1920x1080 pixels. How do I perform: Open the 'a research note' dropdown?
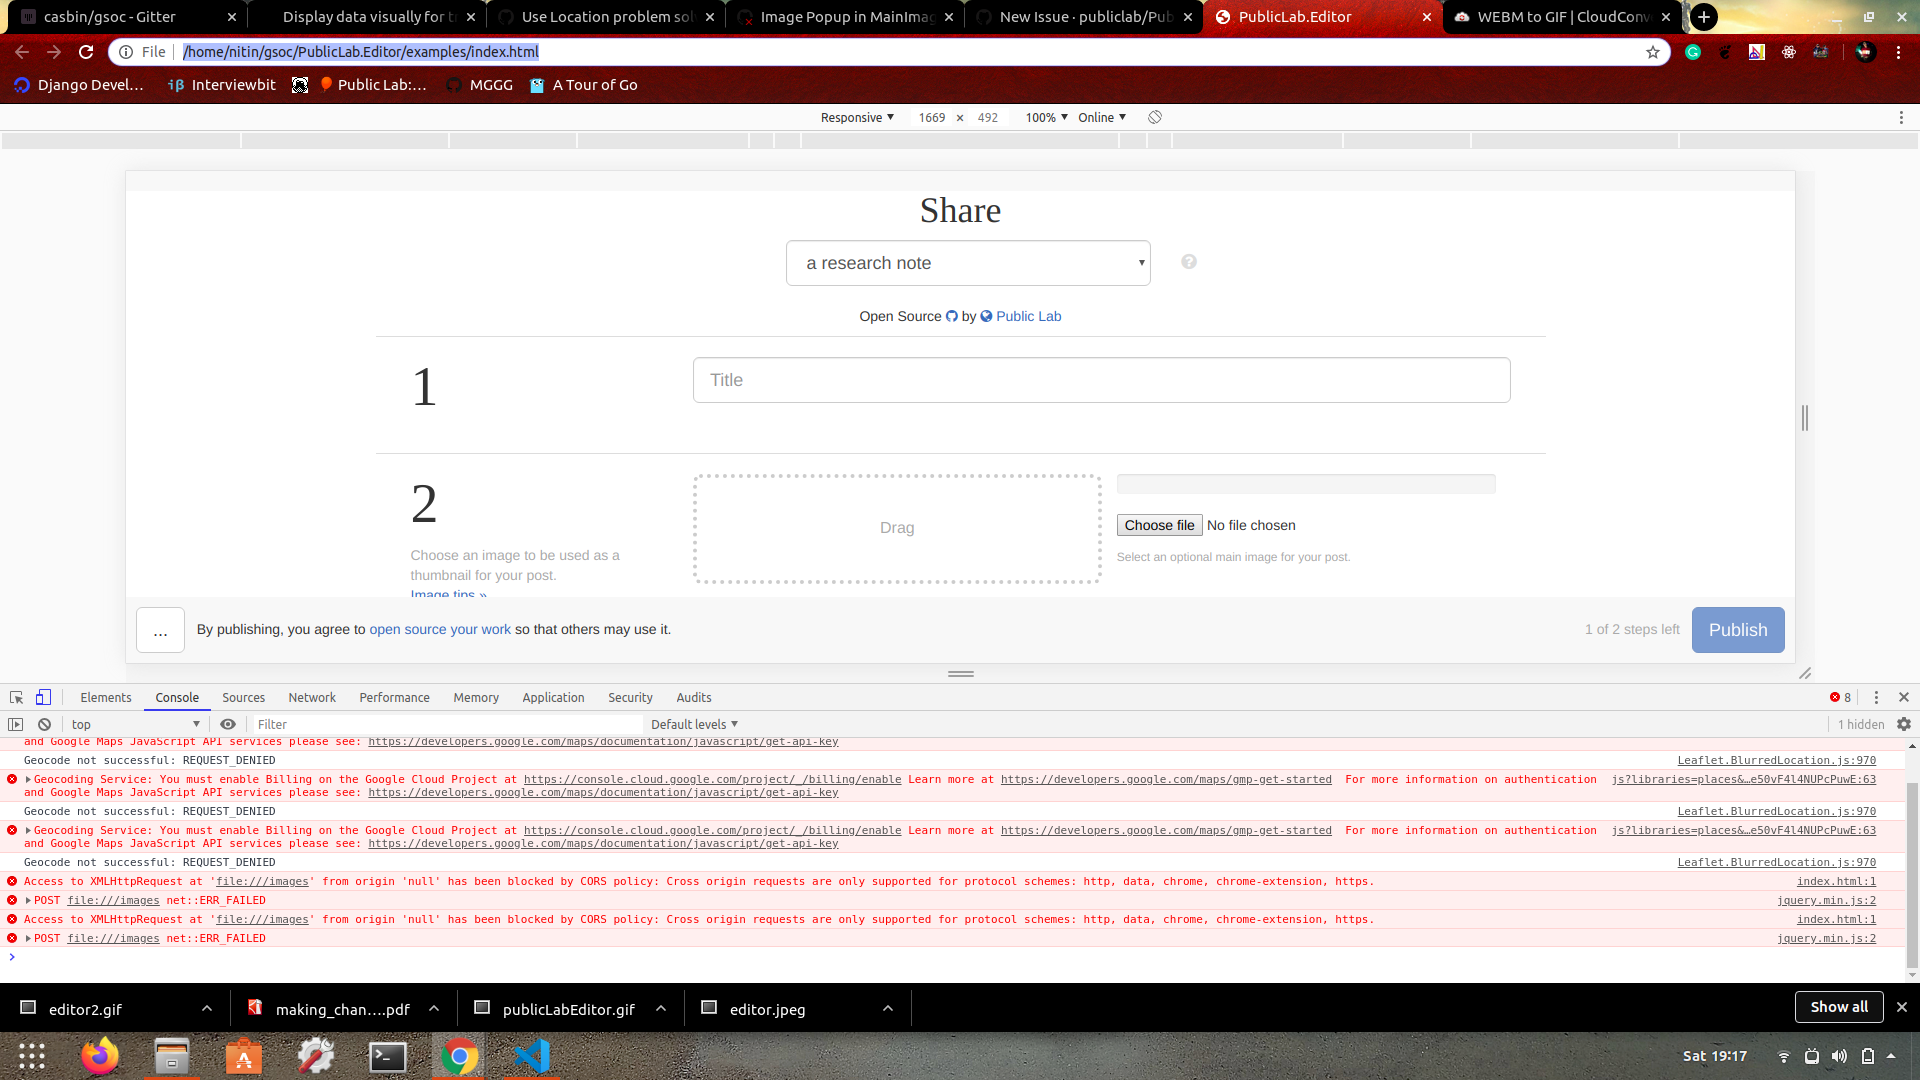coord(967,262)
